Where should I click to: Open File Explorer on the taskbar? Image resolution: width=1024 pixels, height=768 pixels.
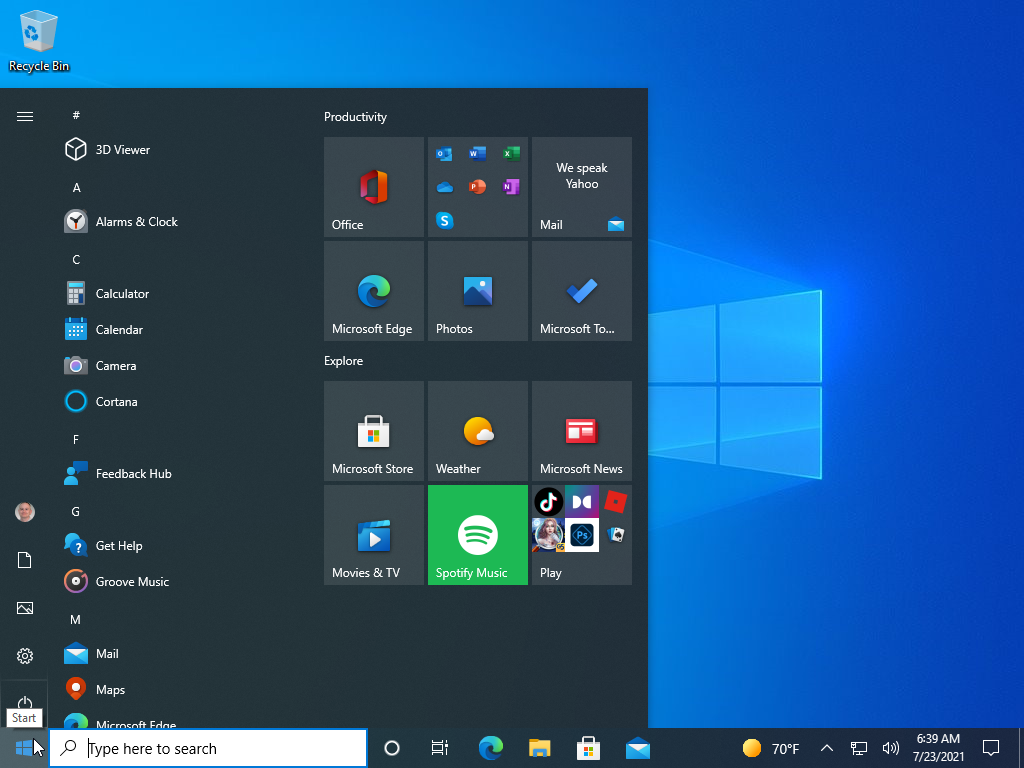click(539, 748)
